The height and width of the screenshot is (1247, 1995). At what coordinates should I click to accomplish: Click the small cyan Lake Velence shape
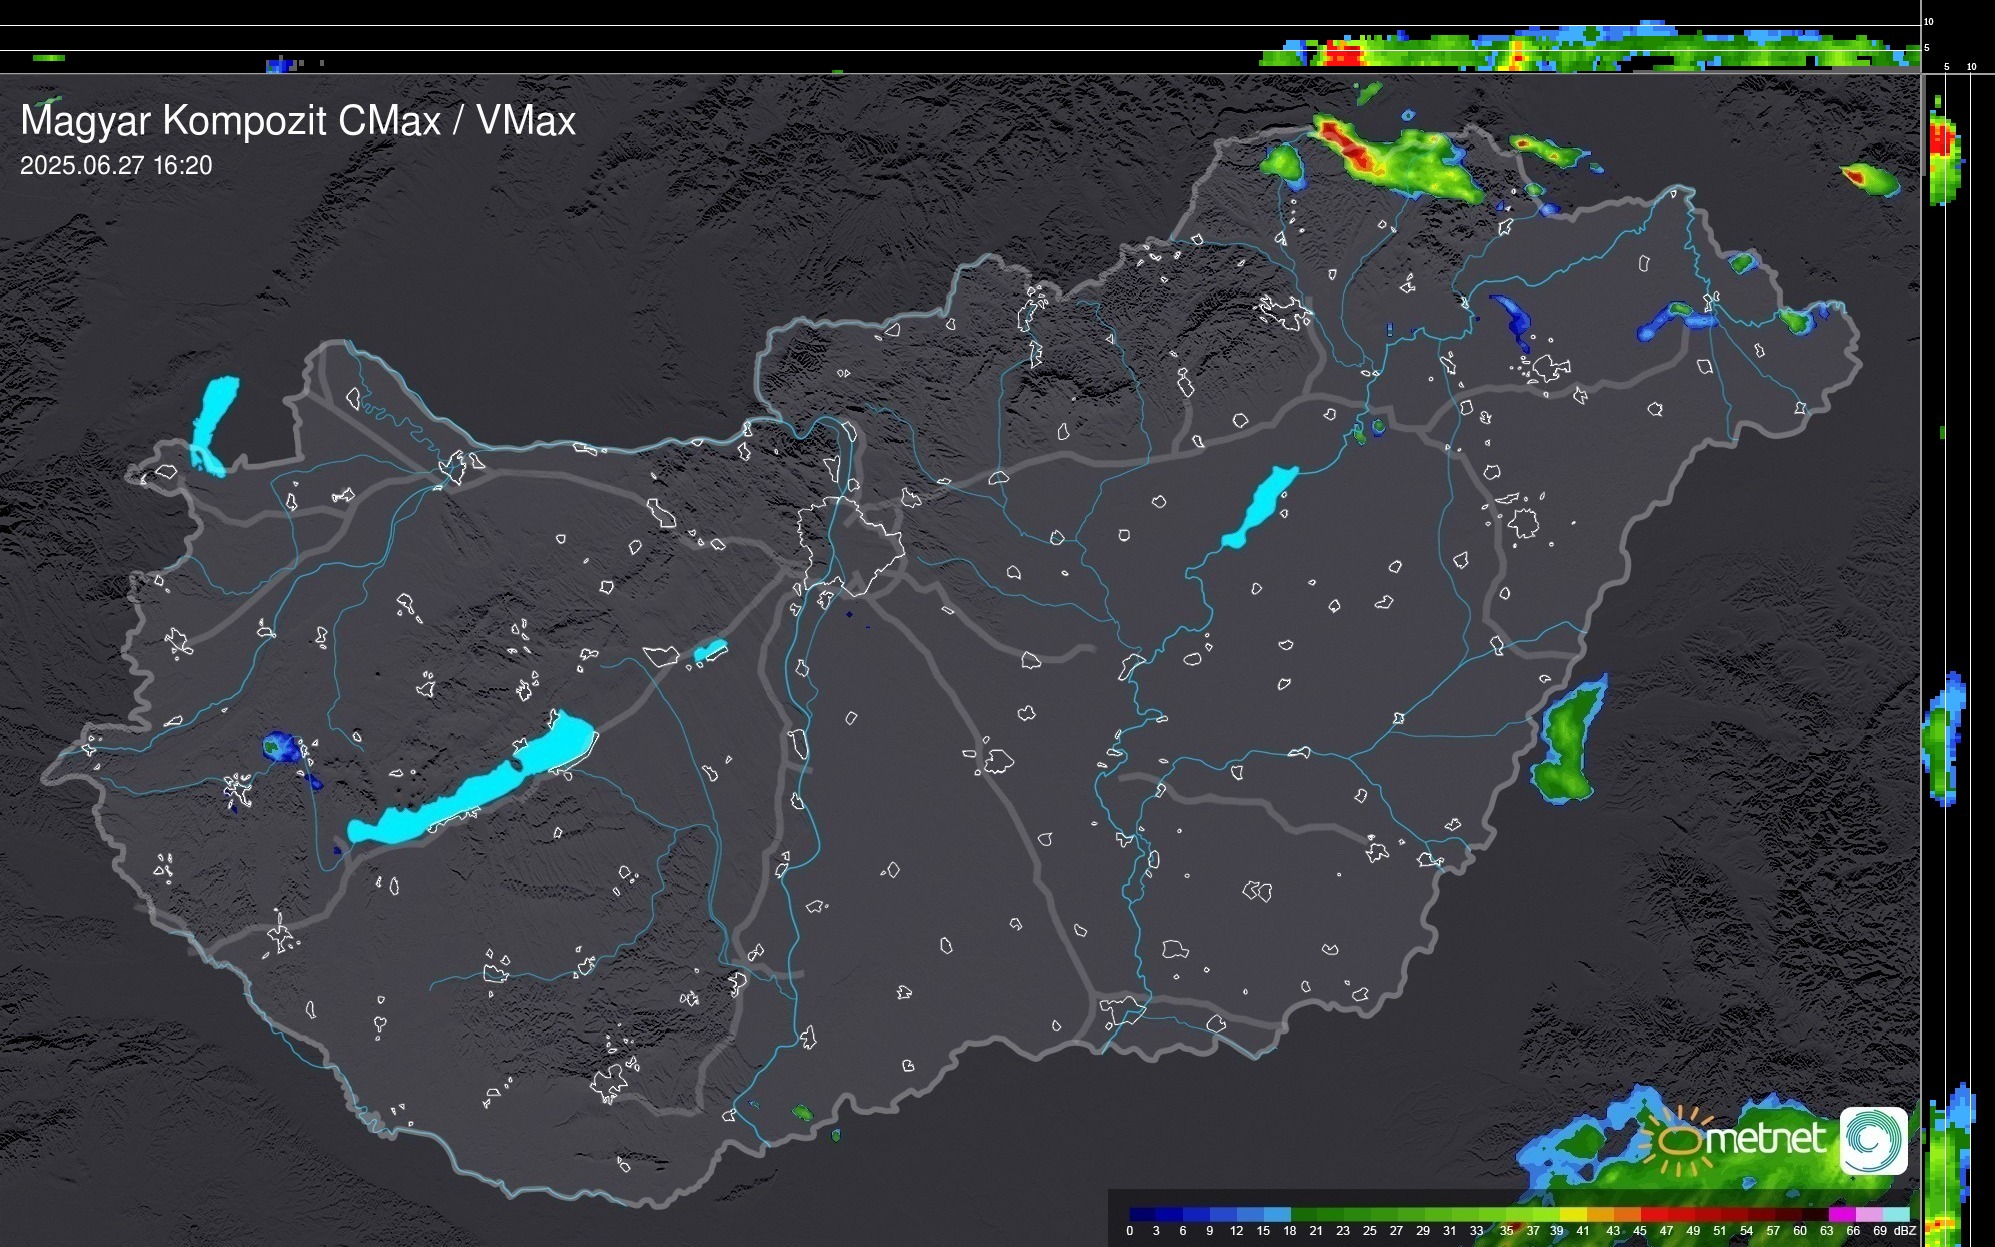(x=710, y=651)
